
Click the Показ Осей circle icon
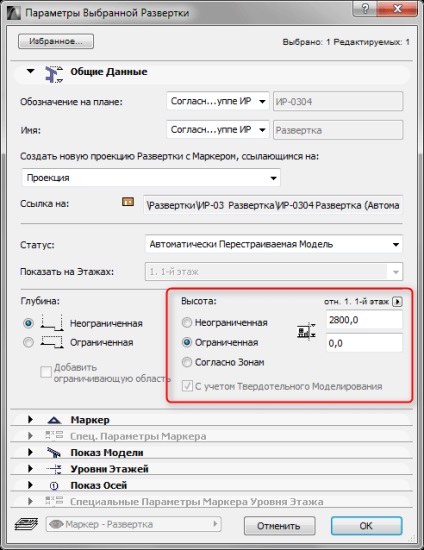(x=54, y=486)
